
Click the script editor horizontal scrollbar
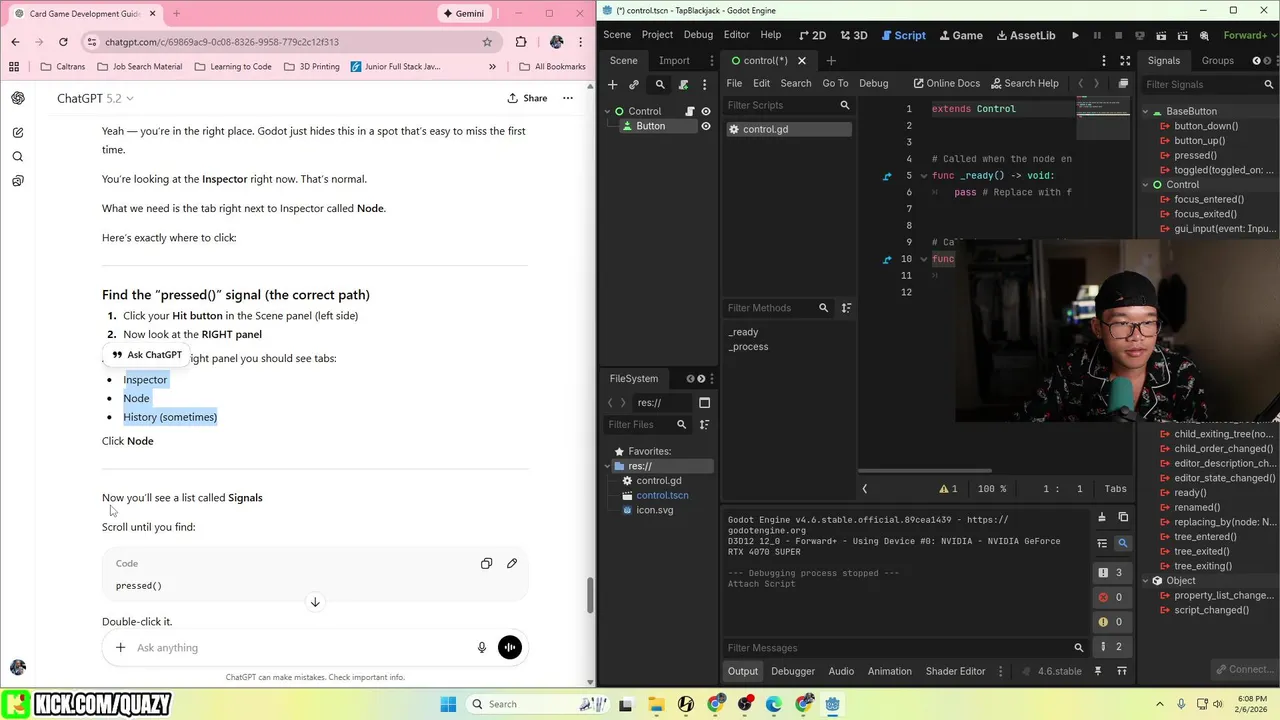point(925,471)
